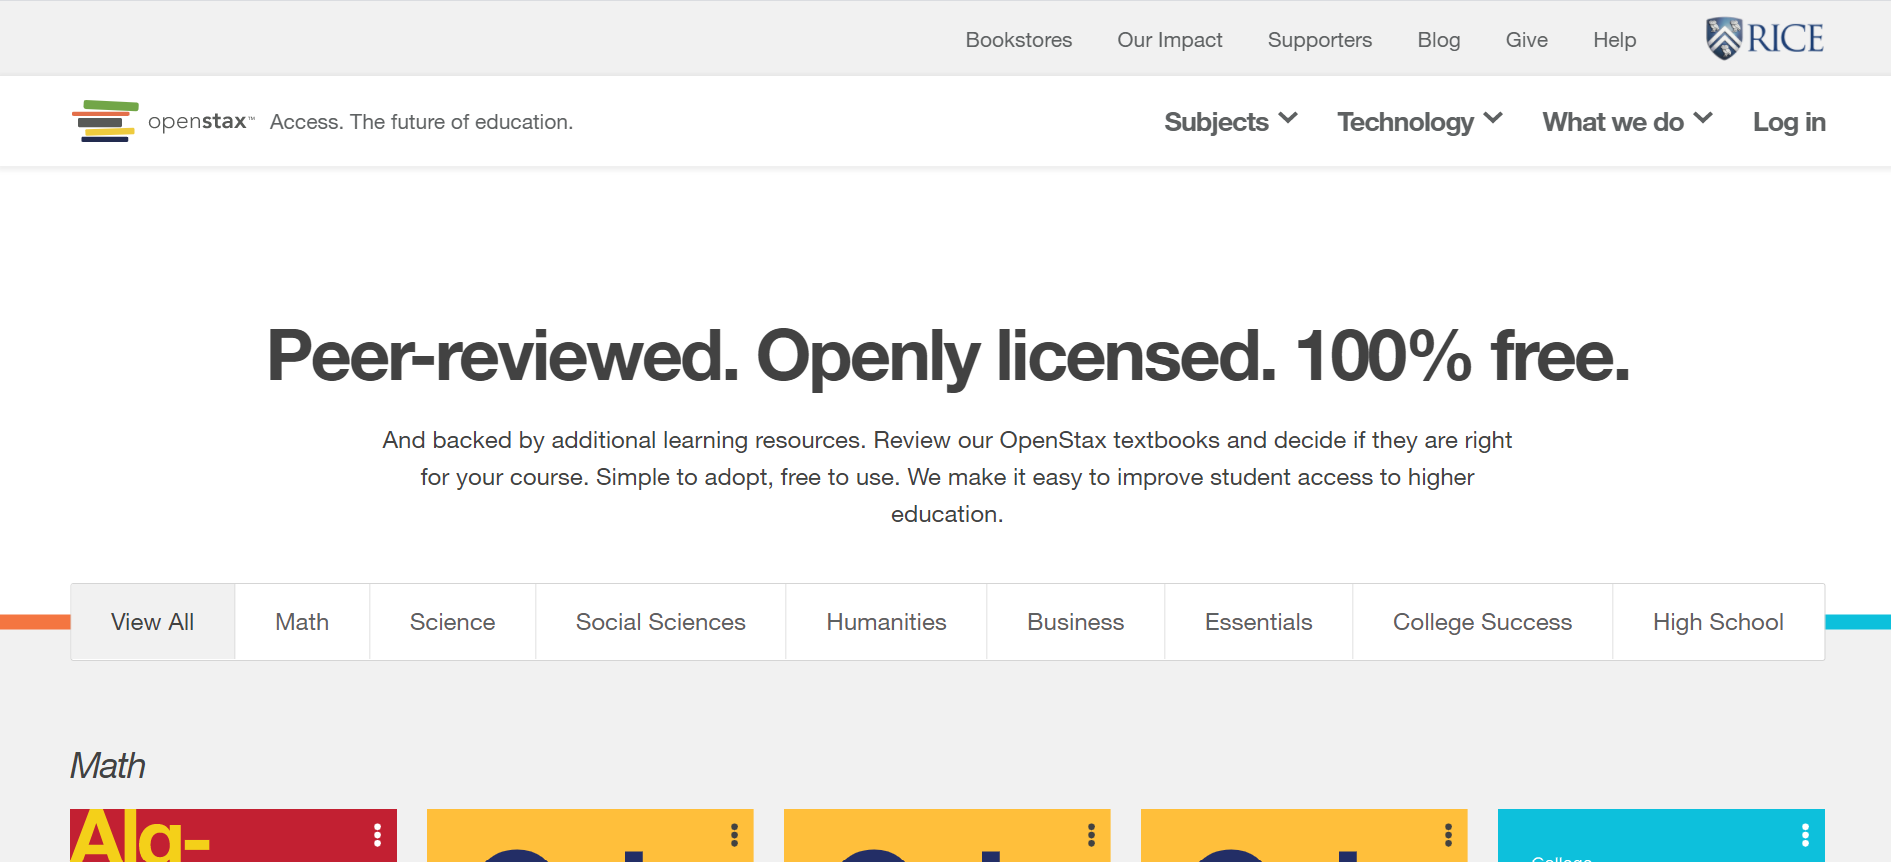This screenshot has width=1891, height=862.
Task: Select the Social Sciences tab
Action: [x=660, y=622]
